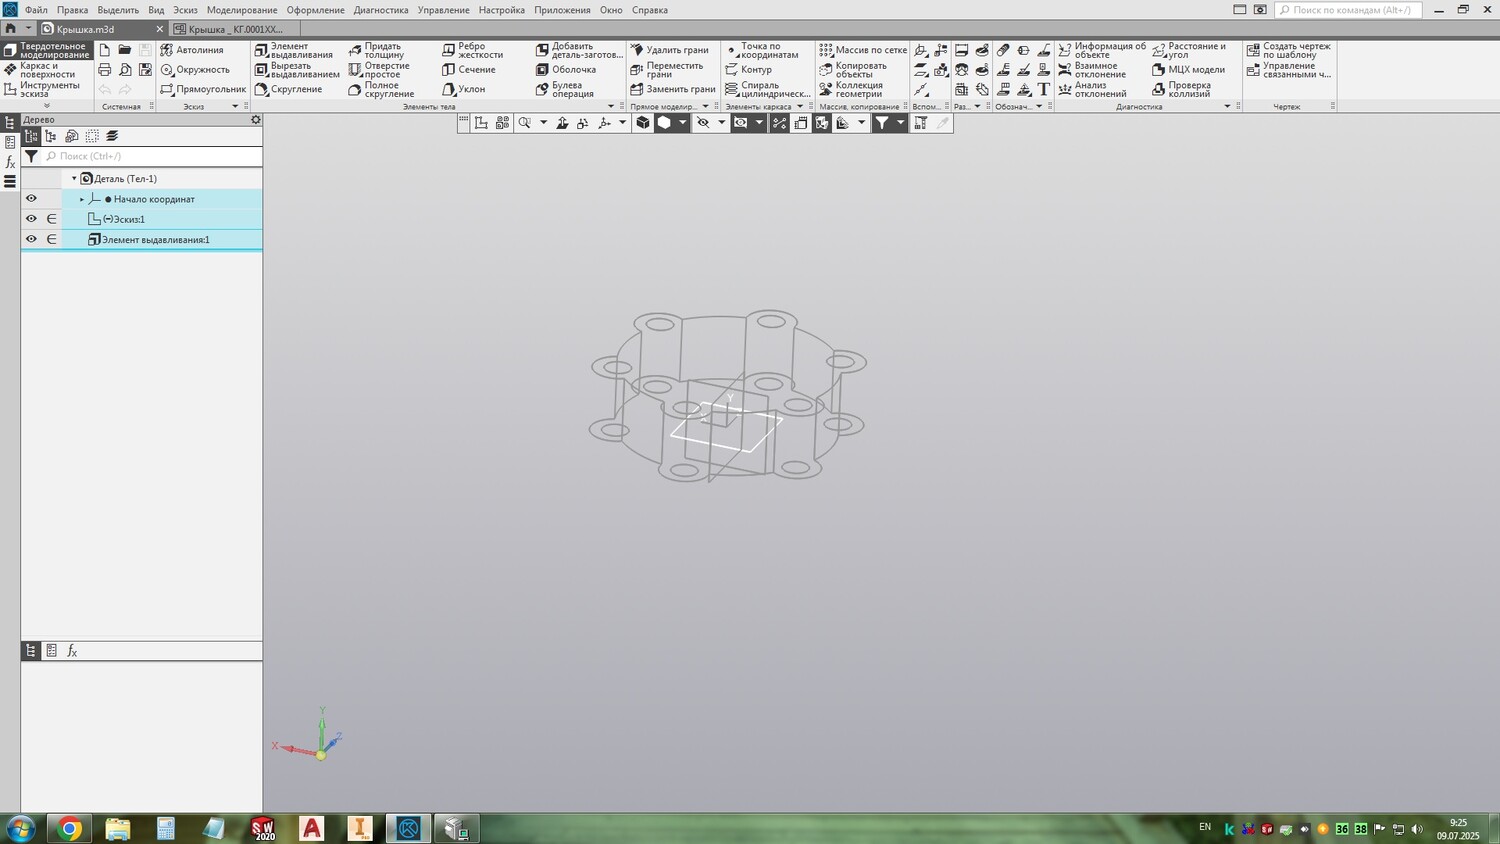
Task: Click Добавить деталь-заготовку command
Action: (x=579, y=50)
